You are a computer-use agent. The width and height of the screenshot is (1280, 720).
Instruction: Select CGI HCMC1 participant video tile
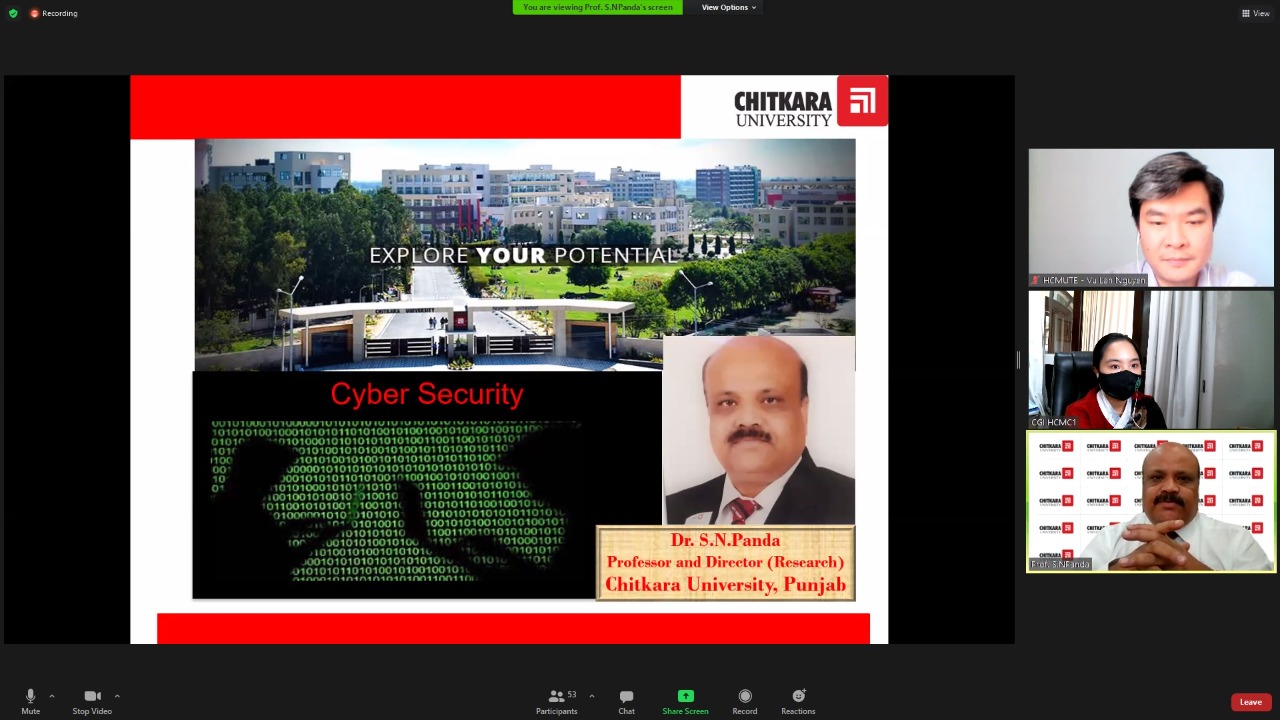point(1151,360)
